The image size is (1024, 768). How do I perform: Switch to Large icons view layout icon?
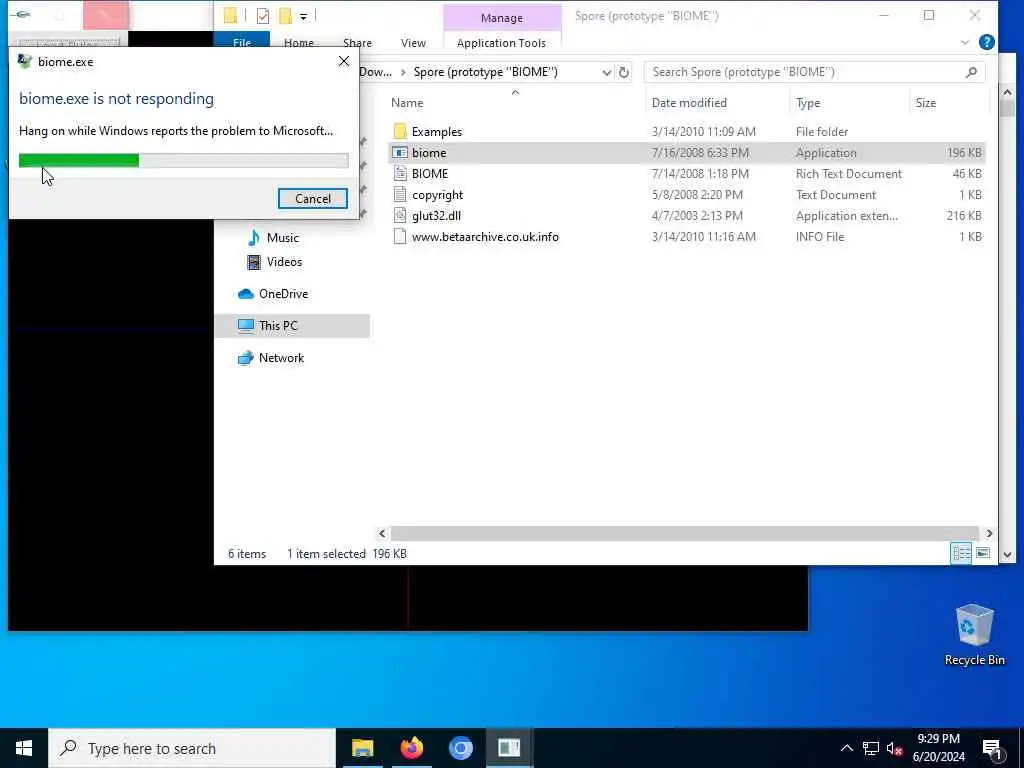[x=983, y=553]
